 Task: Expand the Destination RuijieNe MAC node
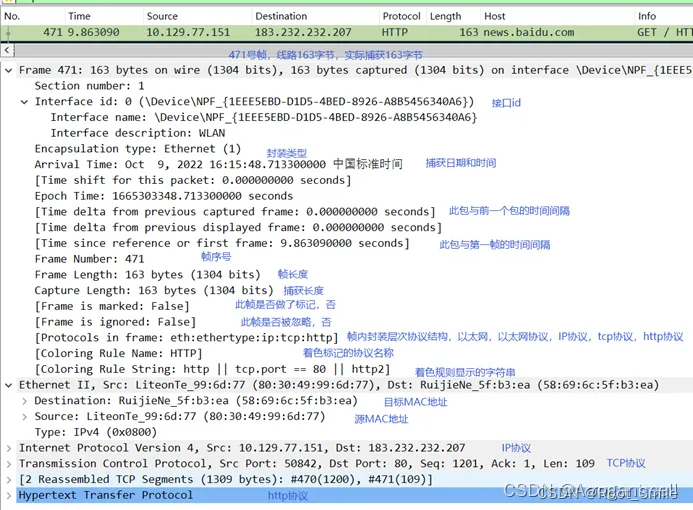point(25,401)
